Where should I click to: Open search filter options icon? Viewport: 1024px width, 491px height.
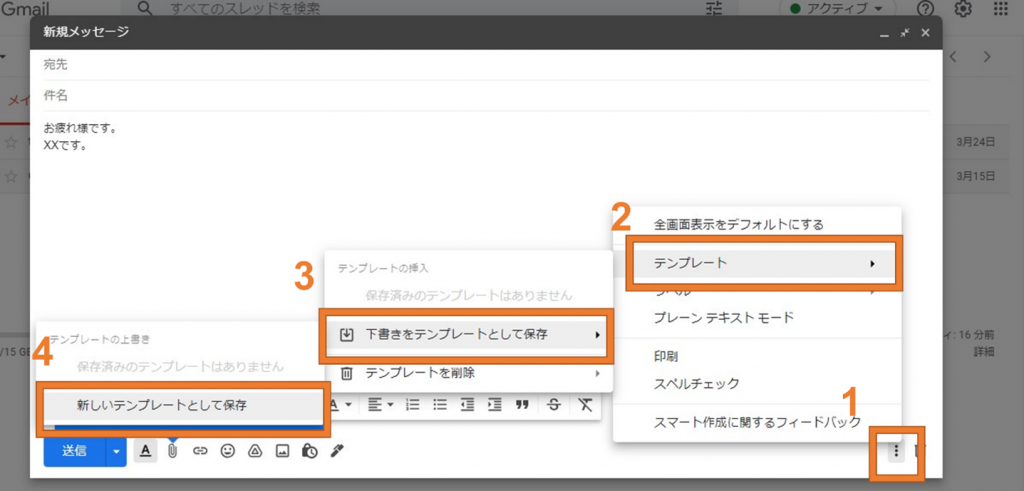click(x=715, y=8)
